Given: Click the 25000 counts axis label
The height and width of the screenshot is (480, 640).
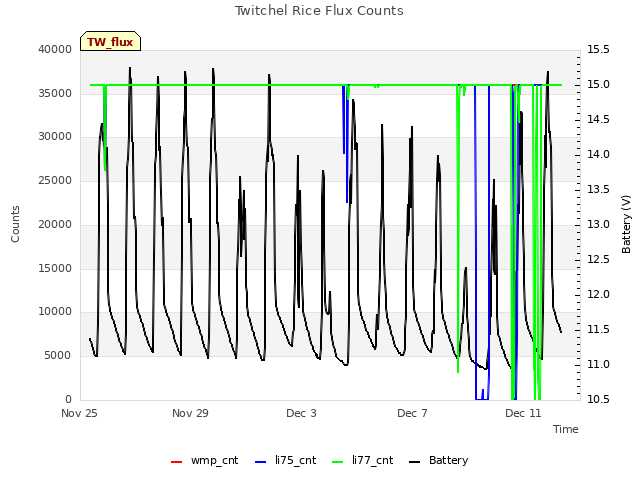Looking at the screenshot, I should (55, 180).
